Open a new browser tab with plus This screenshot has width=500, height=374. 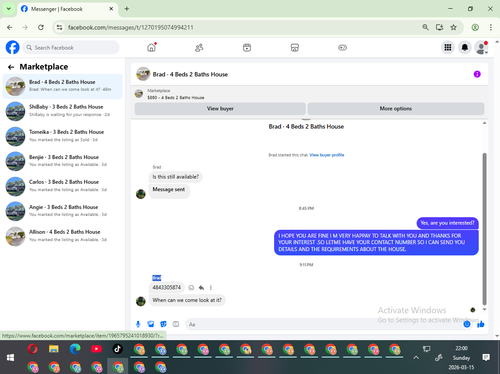[127, 9]
